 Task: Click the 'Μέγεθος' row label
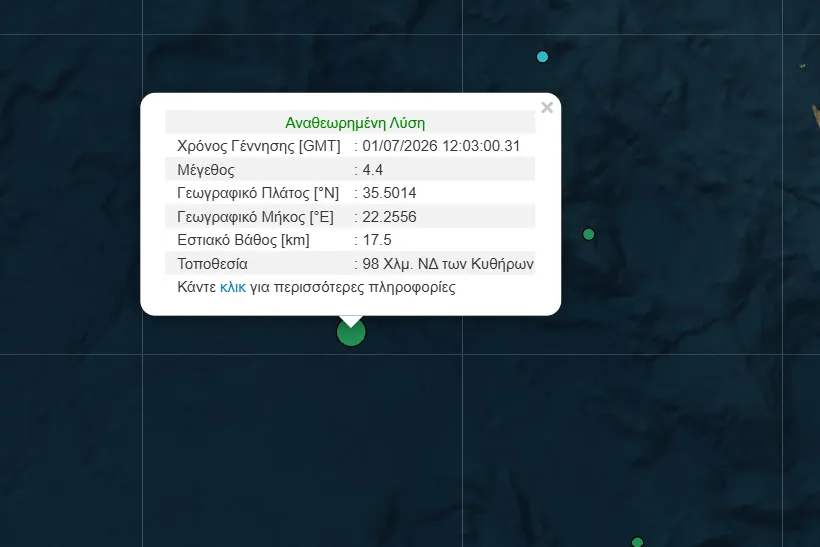[206, 170]
